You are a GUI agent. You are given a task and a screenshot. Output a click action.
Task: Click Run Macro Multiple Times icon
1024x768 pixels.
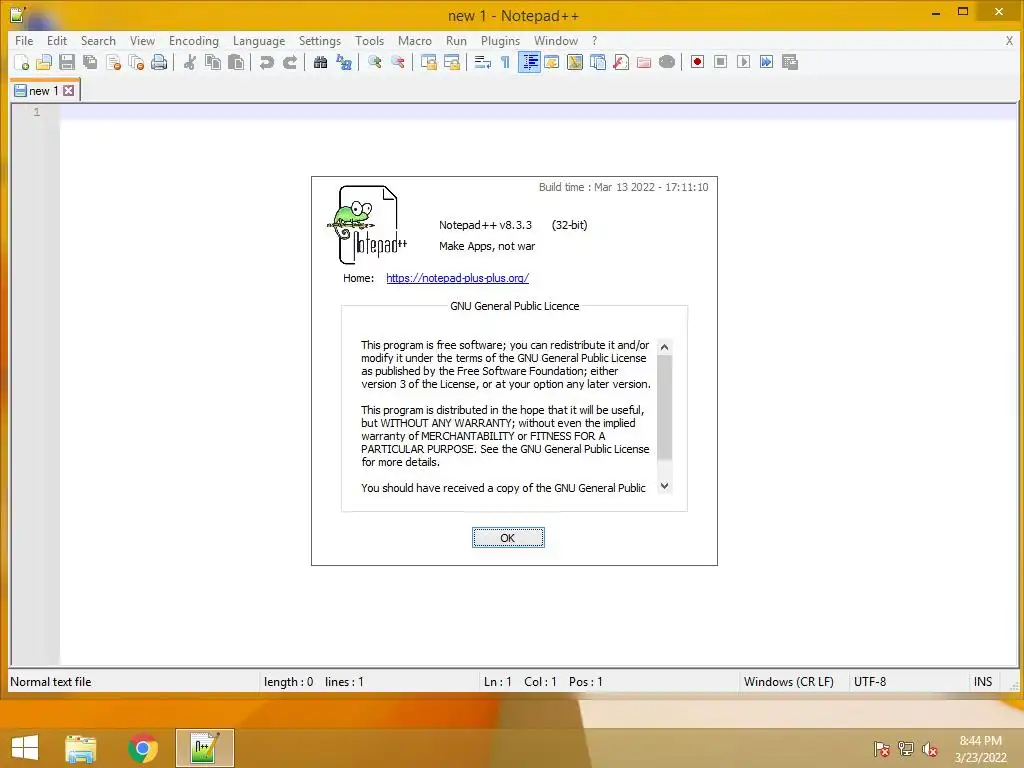(x=767, y=62)
